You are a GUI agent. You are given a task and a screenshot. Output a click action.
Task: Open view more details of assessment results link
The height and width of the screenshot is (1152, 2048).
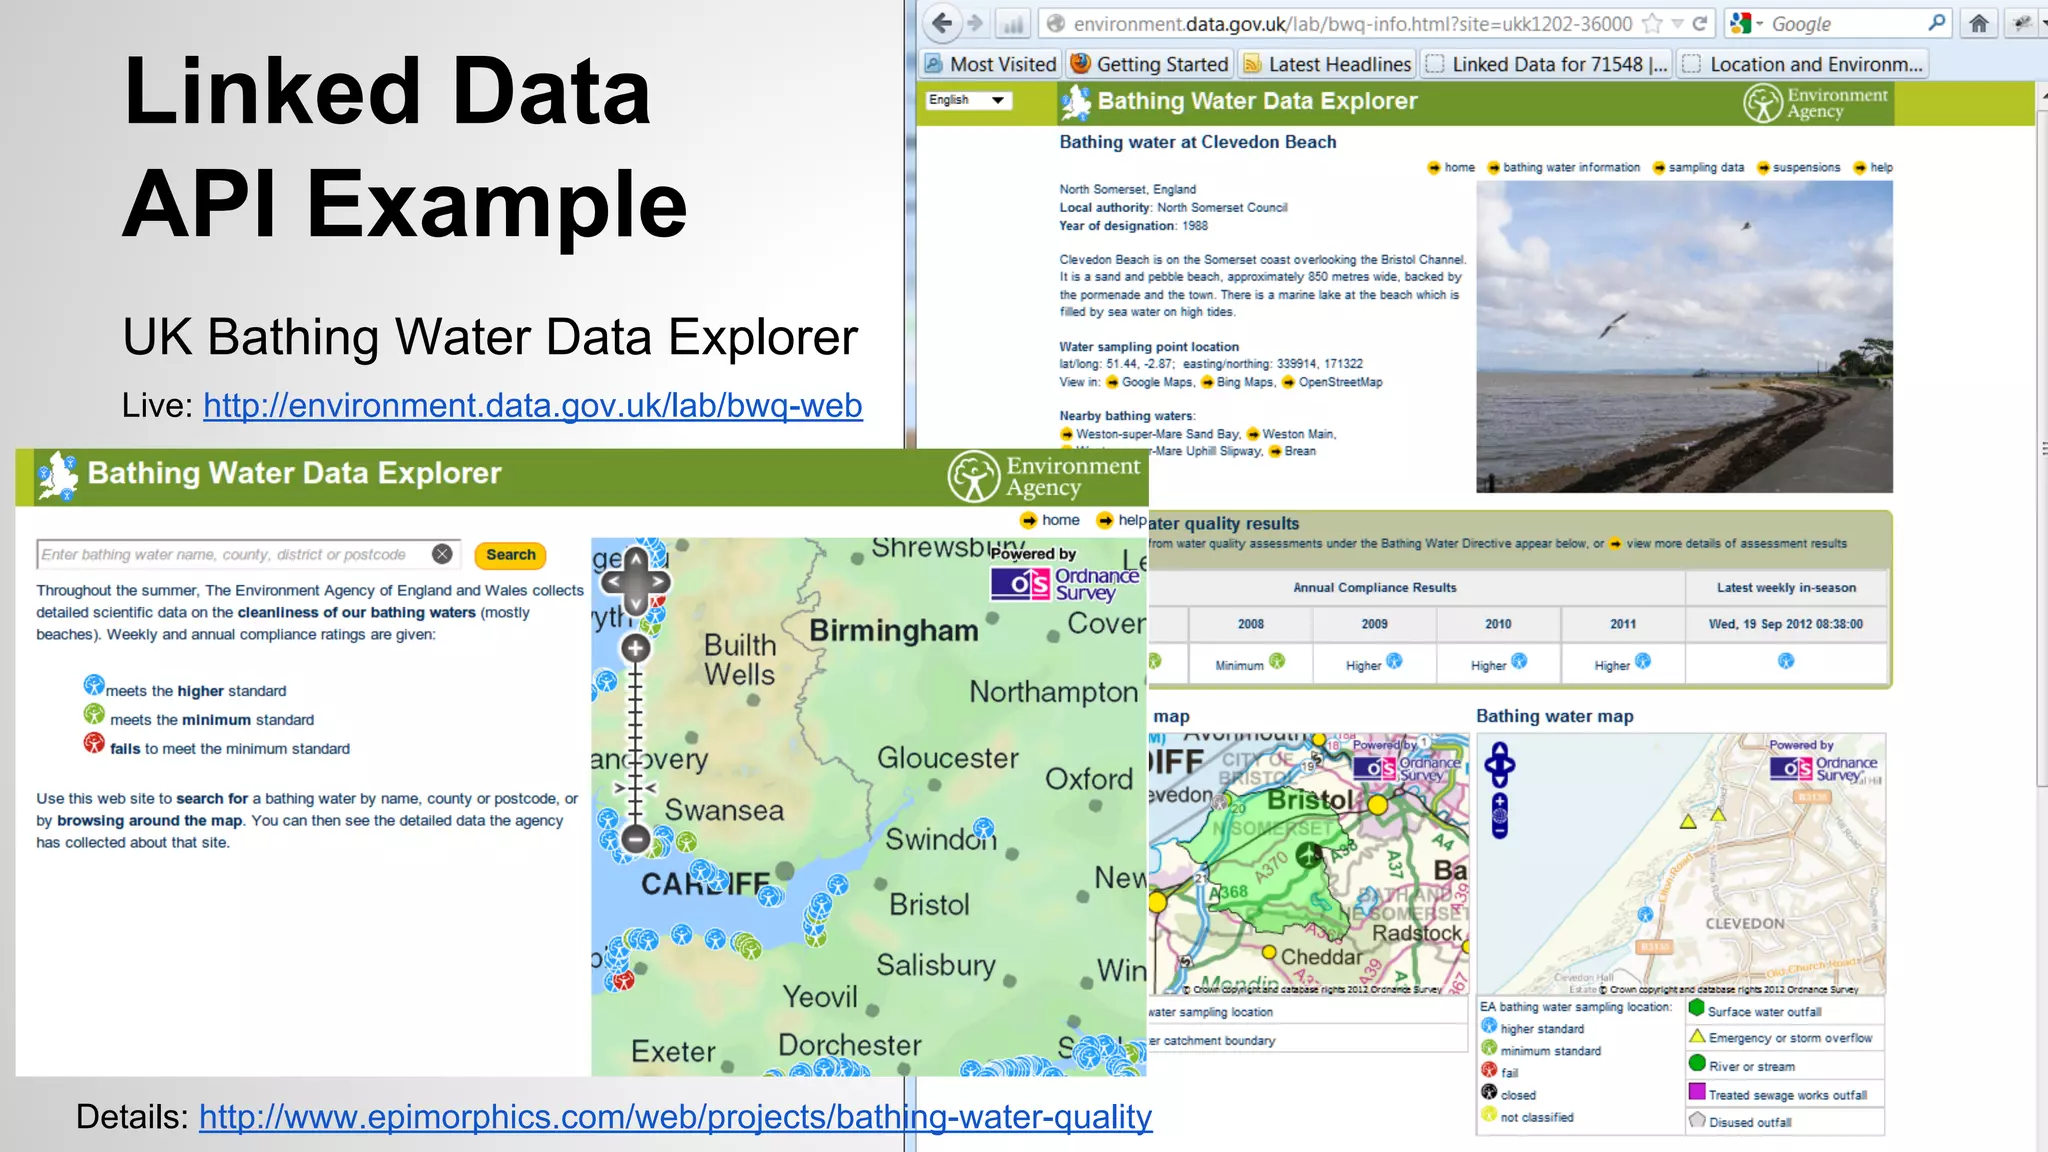[1728, 544]
